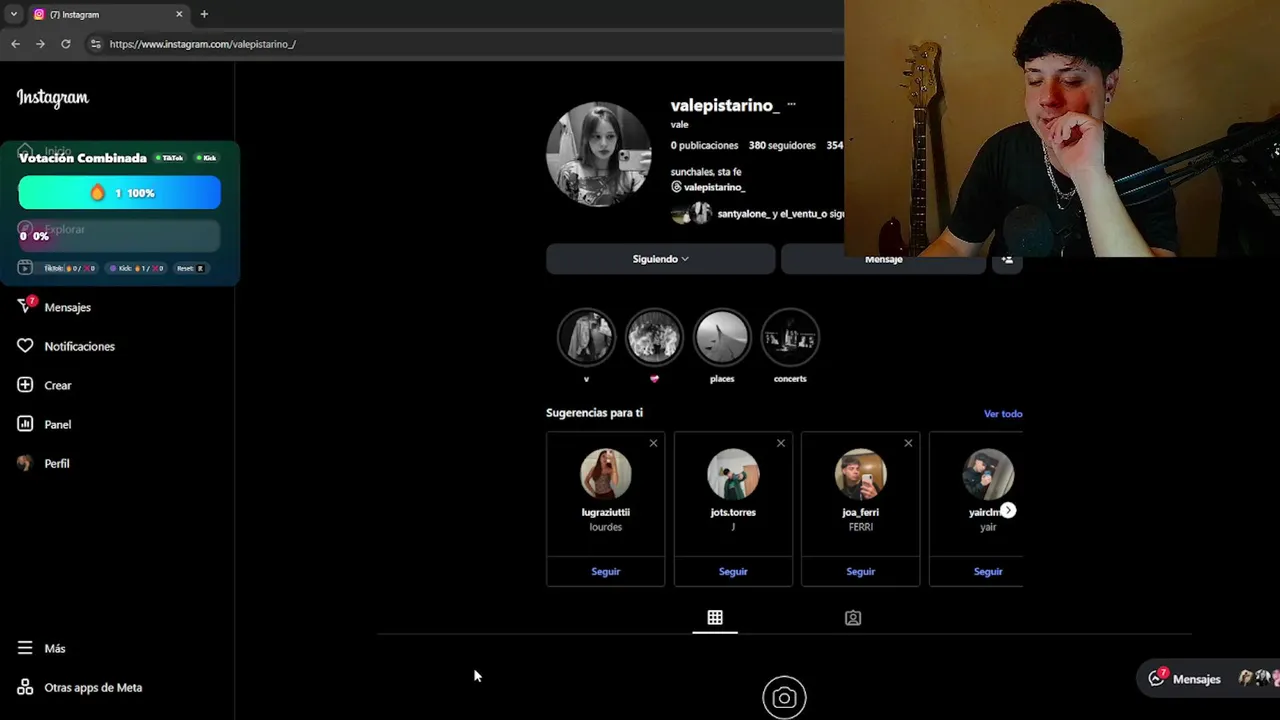This screenshot has height=720, width=1280.
Task: Follow yair with Seguir
Action: (x=988, y=572)
